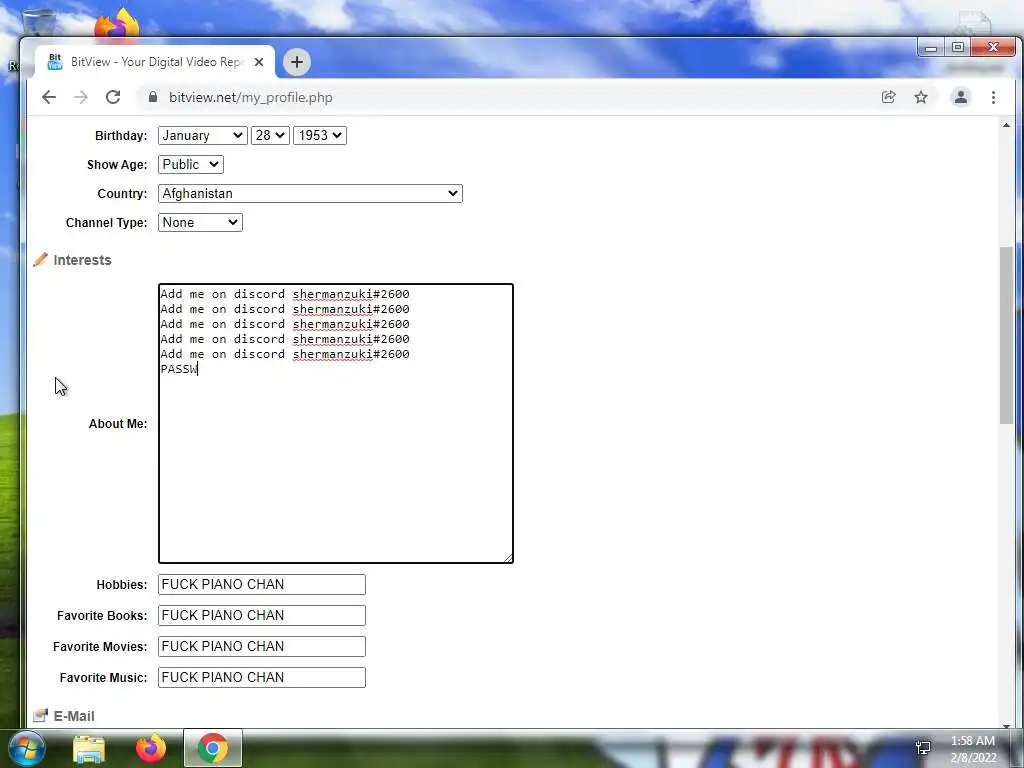Open the birthday year dropdown showing 1953

tap(319, 135)
